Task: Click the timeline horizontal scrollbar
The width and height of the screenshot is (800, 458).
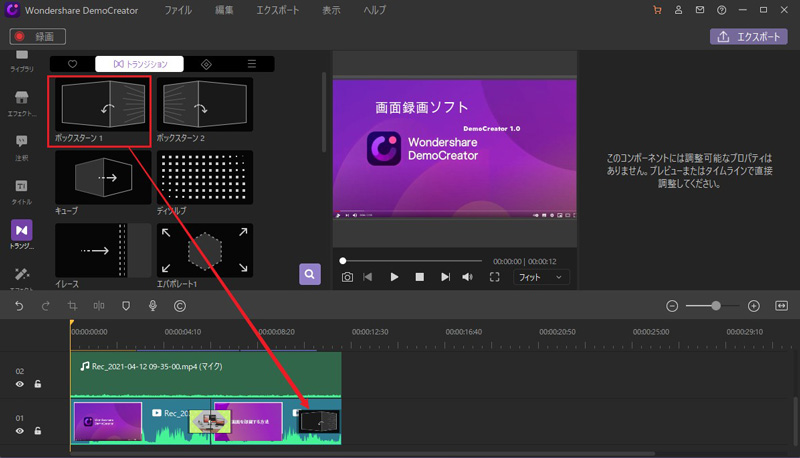Action: tap(362, 453)
